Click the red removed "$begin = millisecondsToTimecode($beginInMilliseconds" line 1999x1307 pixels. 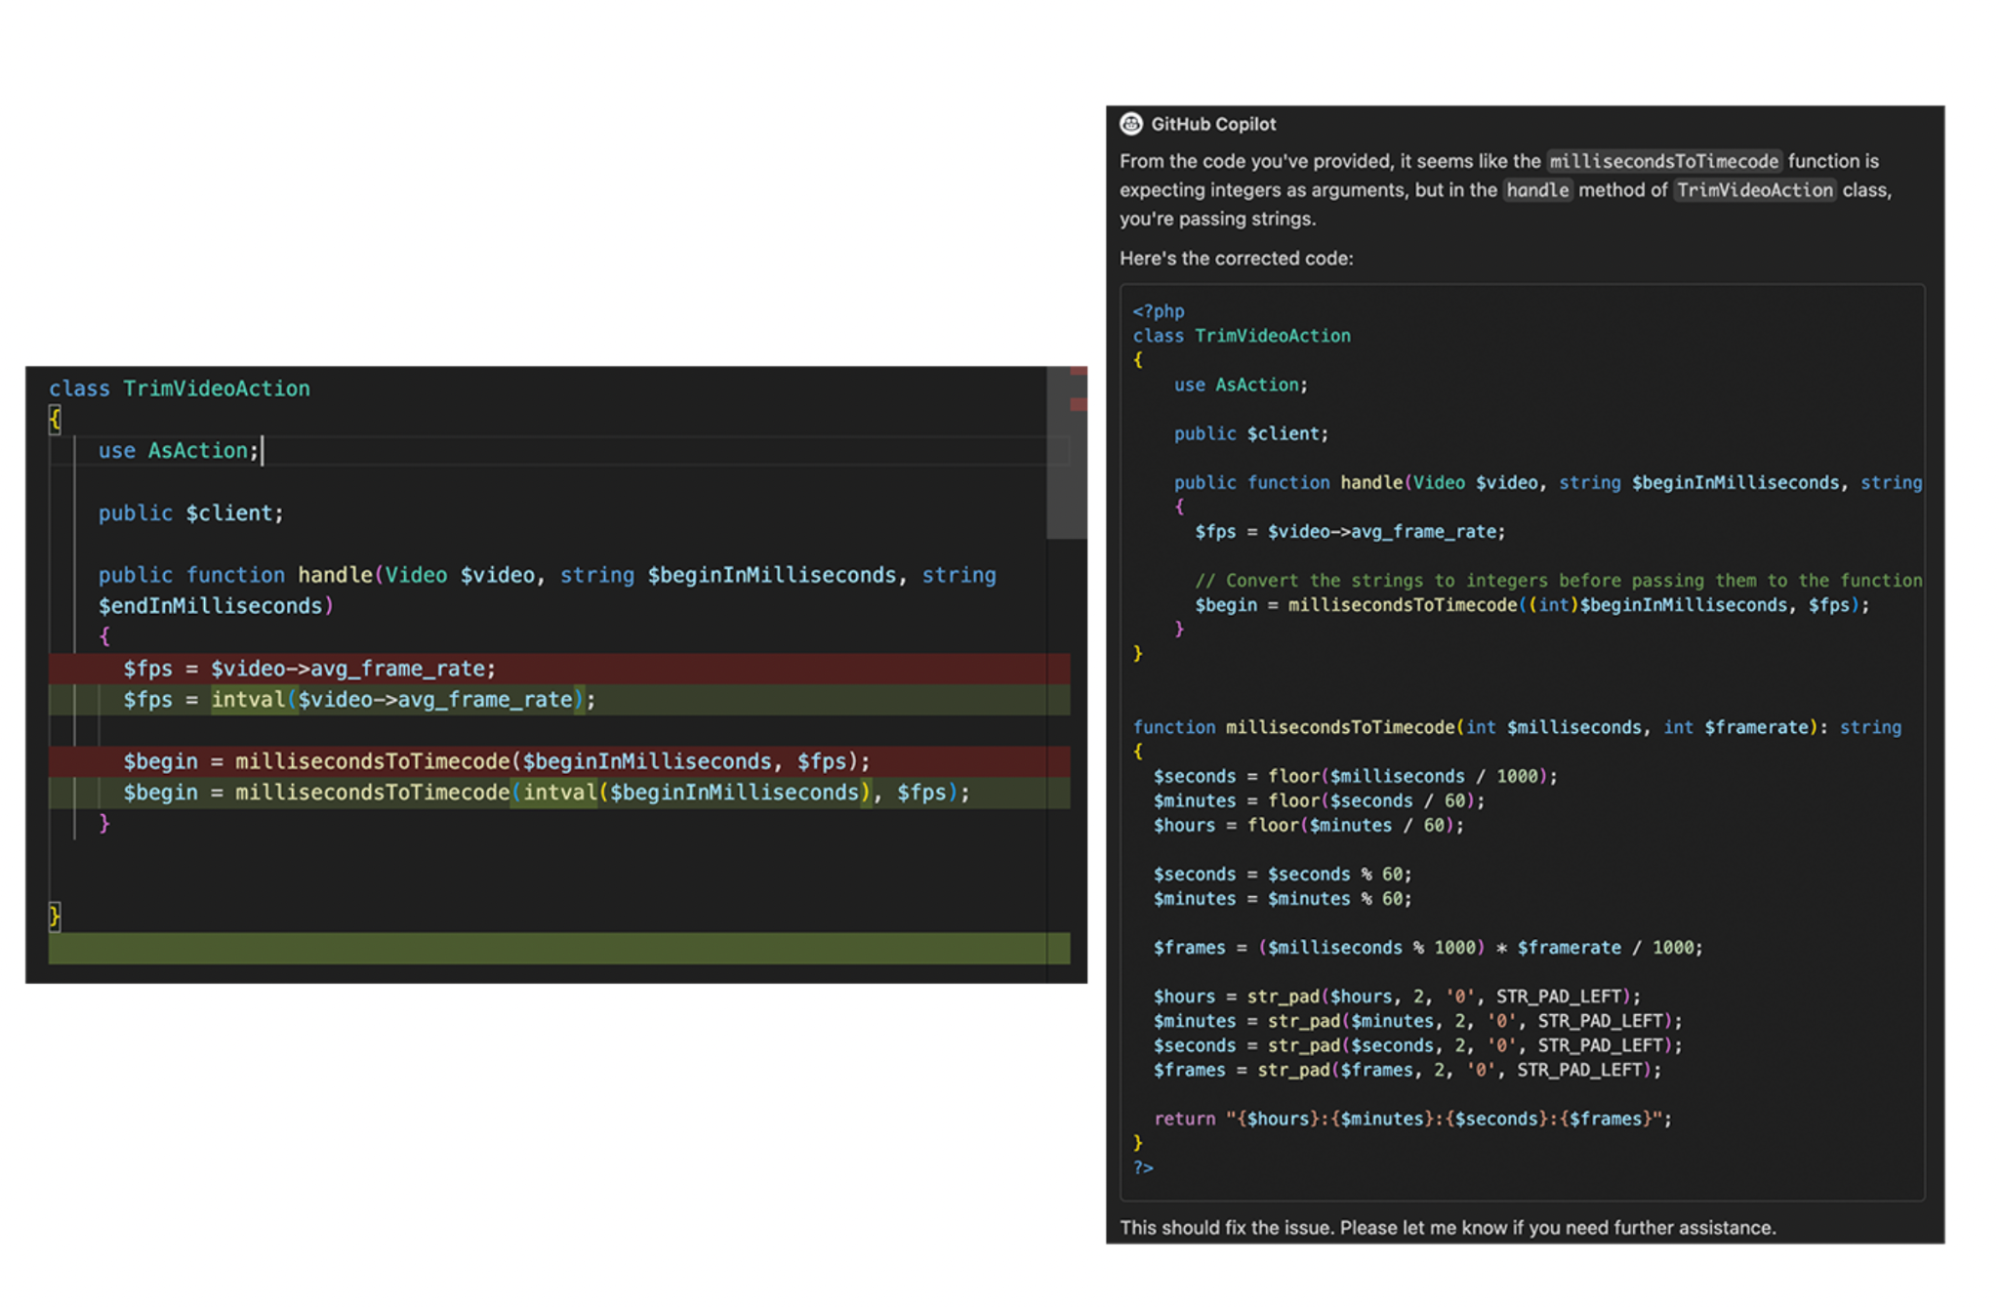coord(559,761)
